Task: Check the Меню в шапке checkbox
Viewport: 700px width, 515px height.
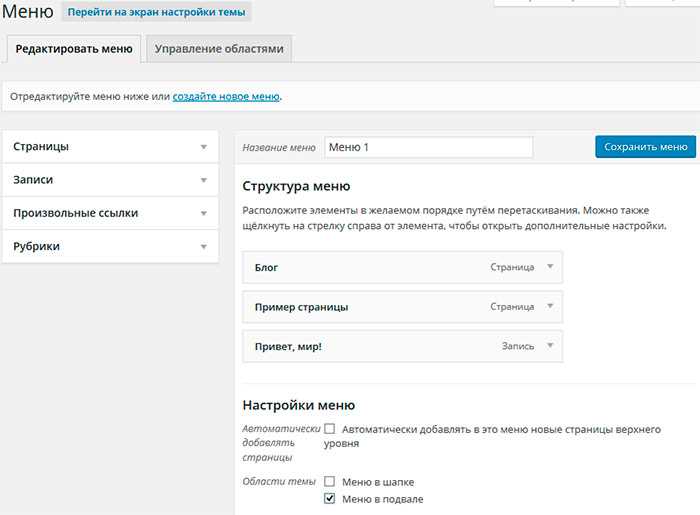Action: tap(329, 482)
